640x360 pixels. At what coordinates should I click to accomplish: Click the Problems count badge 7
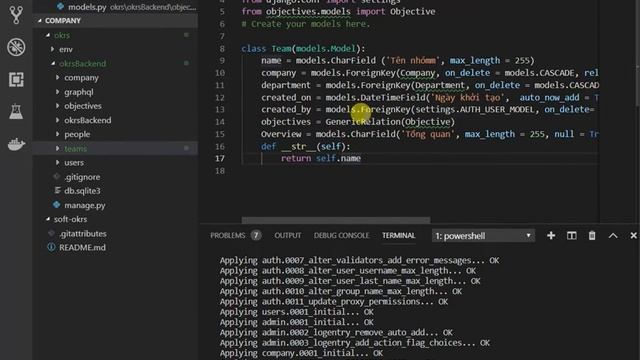pyautogui.click(x=256, y=235)
